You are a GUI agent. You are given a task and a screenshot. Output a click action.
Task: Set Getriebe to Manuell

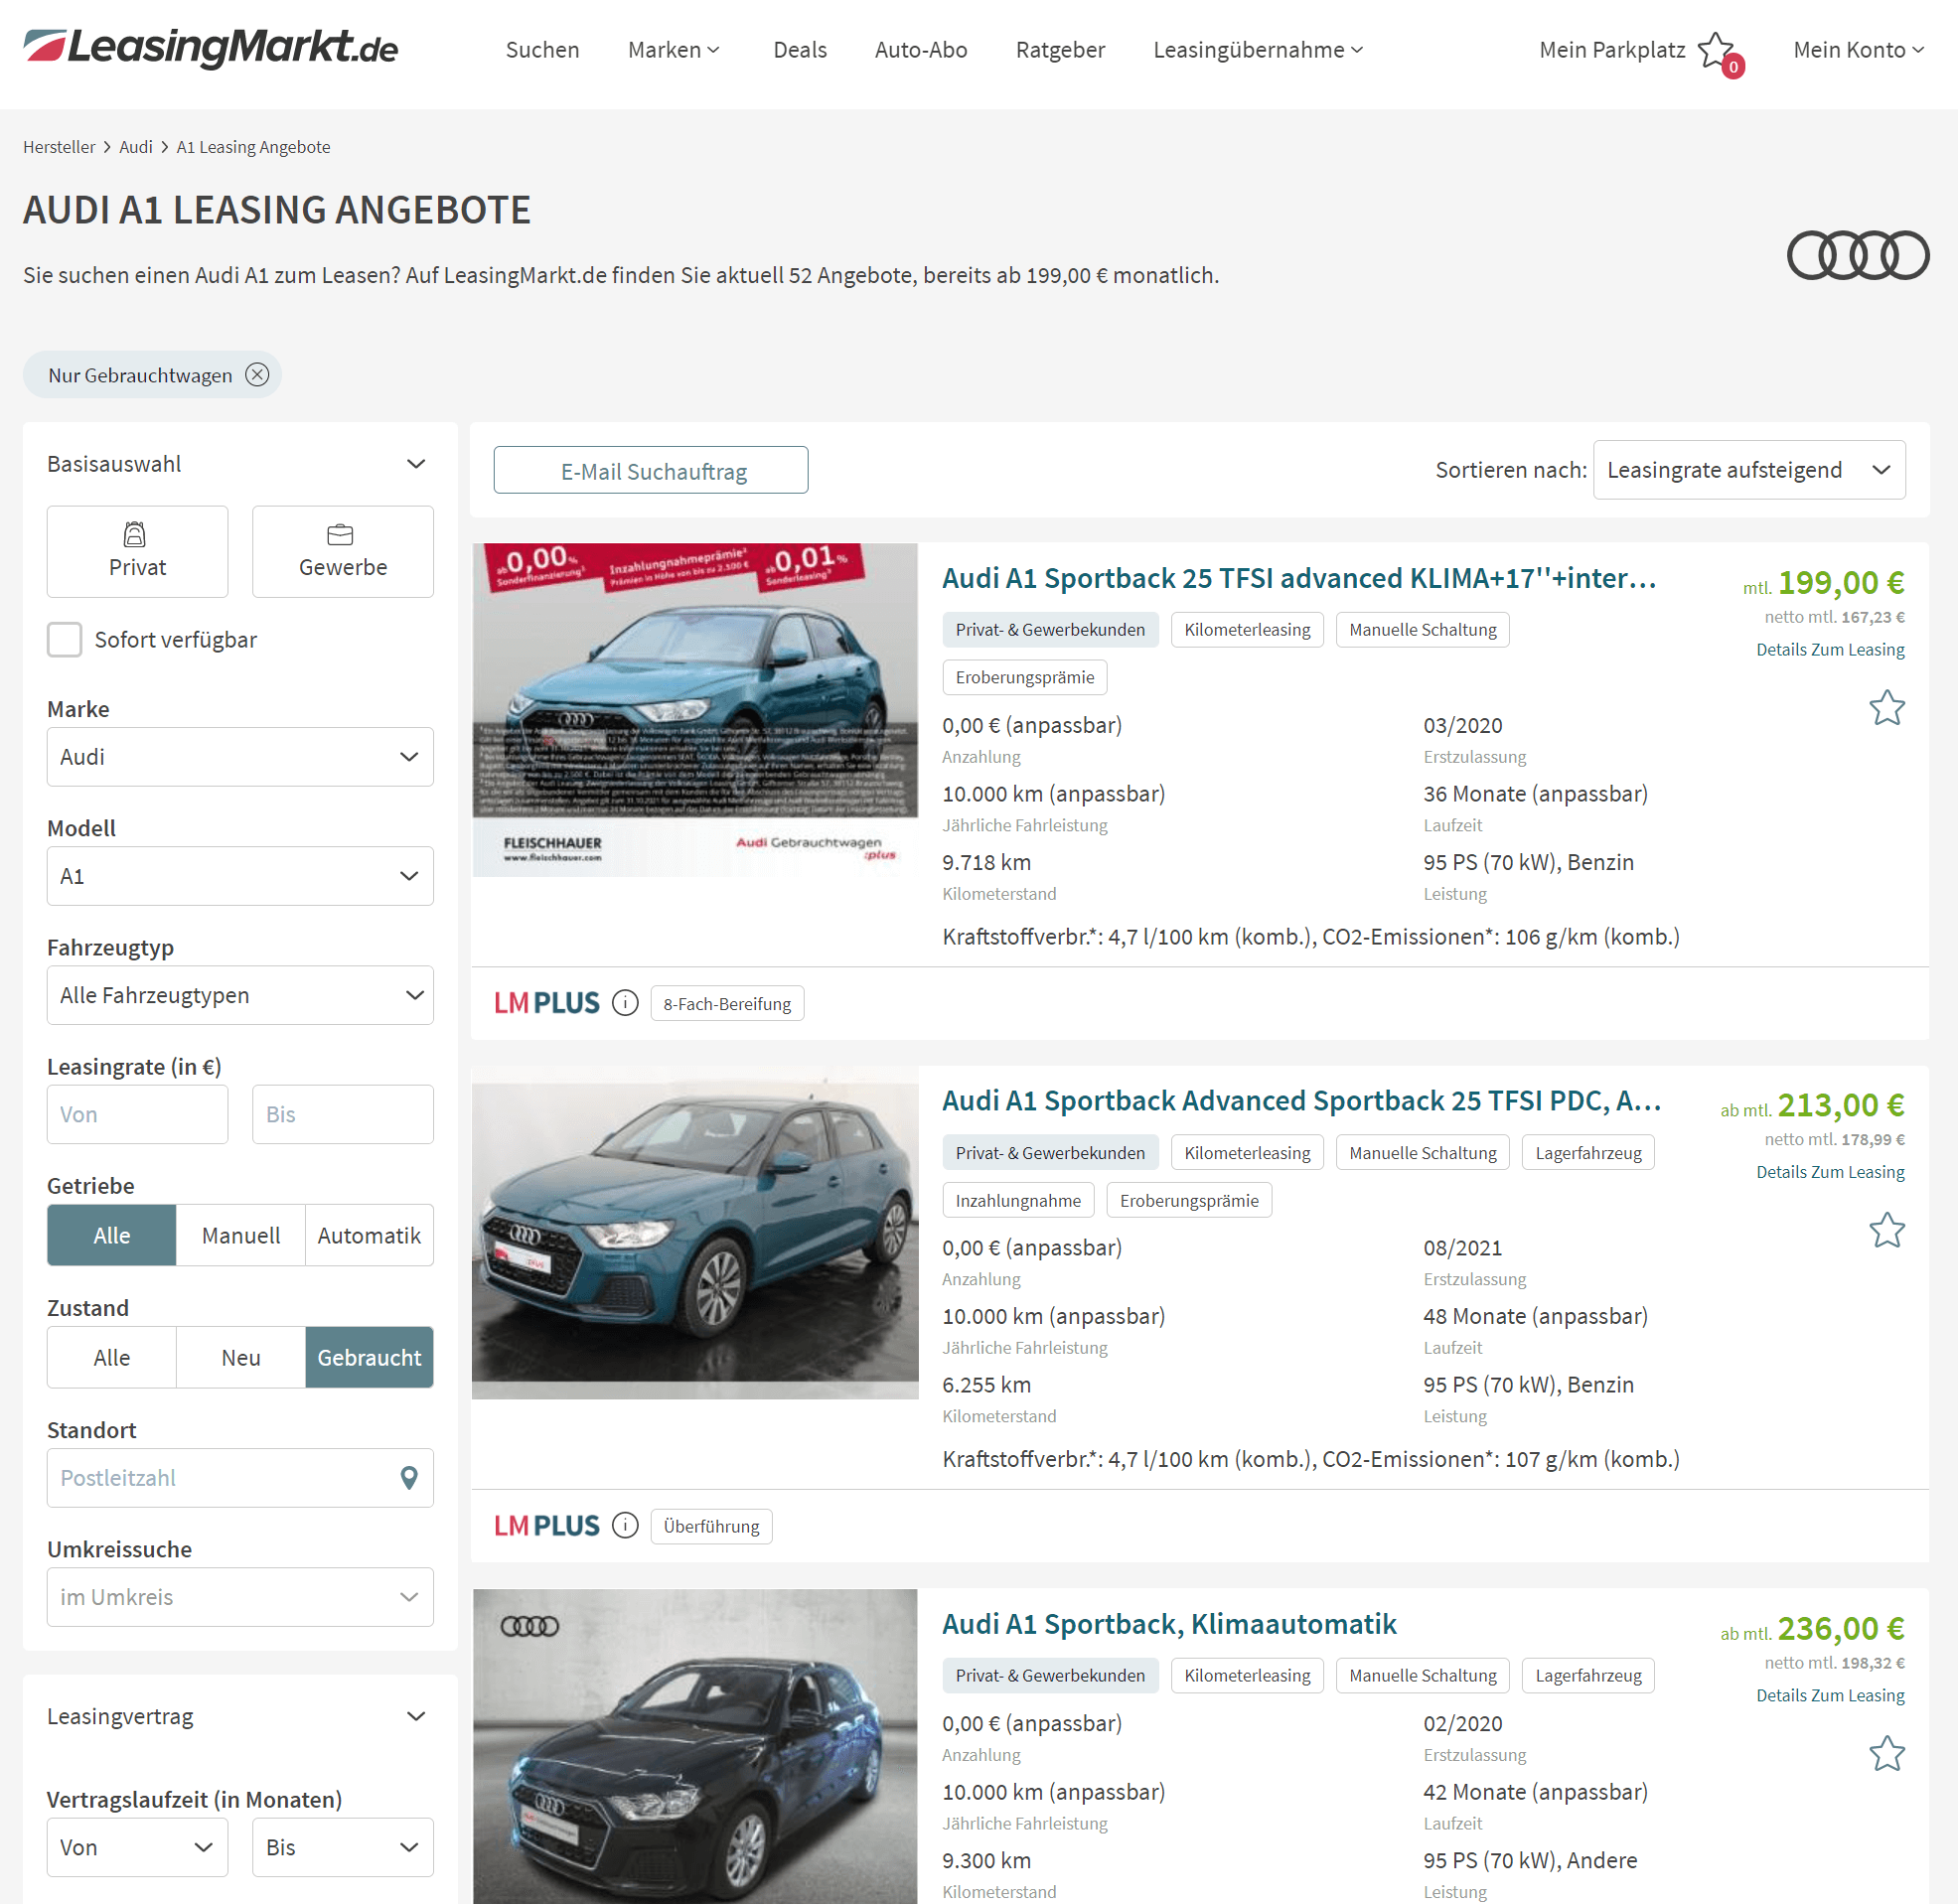241,1236
